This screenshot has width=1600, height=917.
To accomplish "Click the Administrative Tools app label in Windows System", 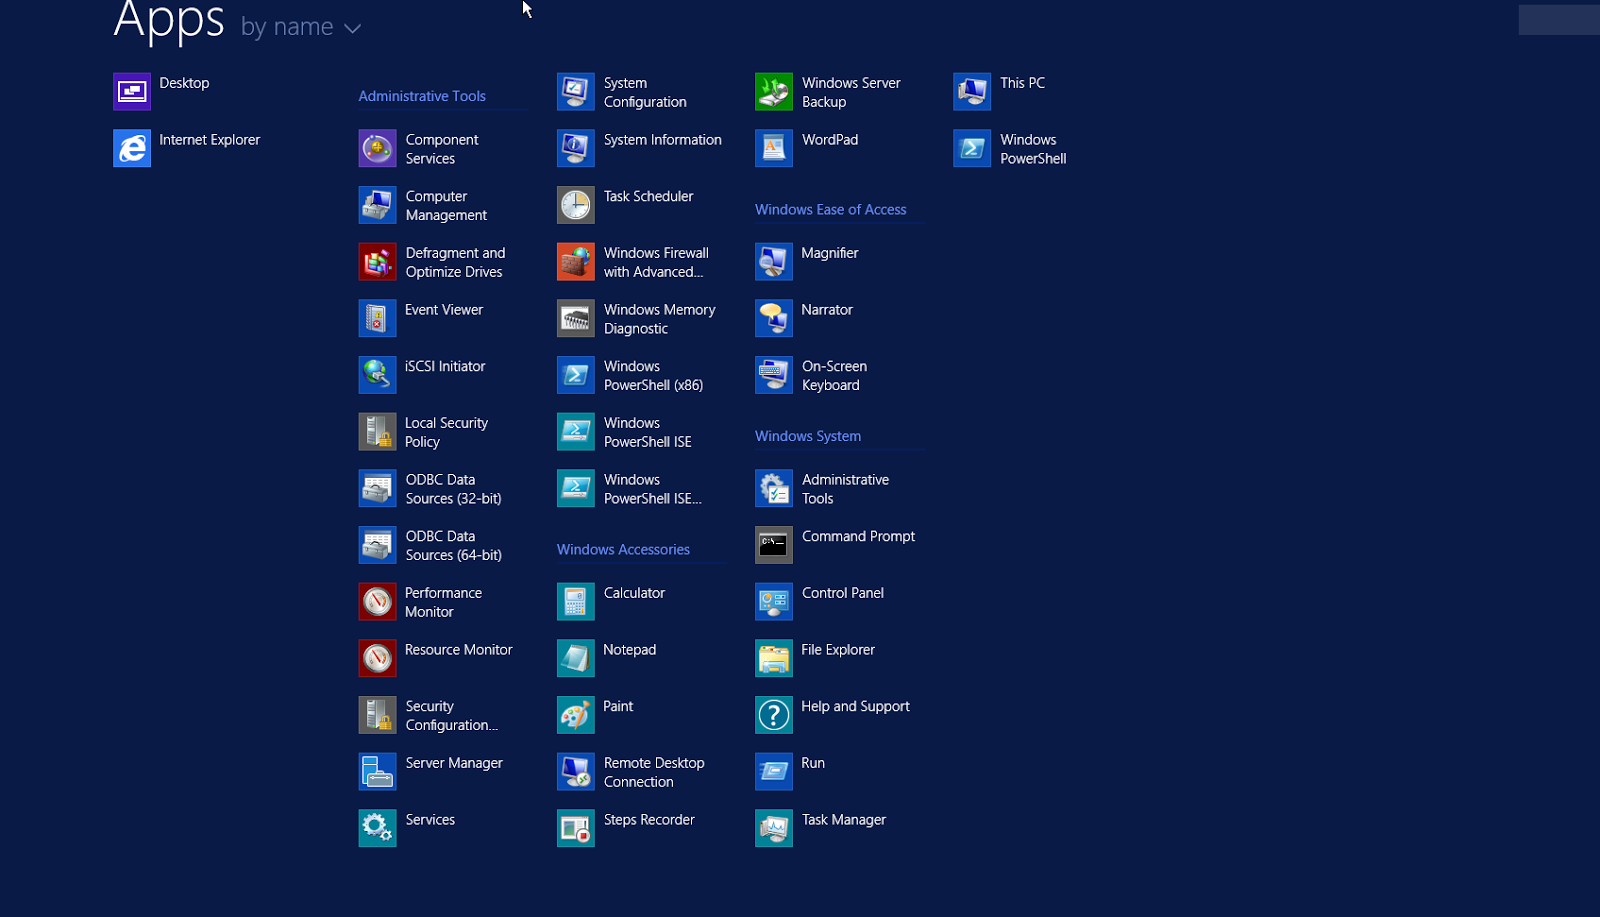I will pyautogui.click(x=846, y=489).
